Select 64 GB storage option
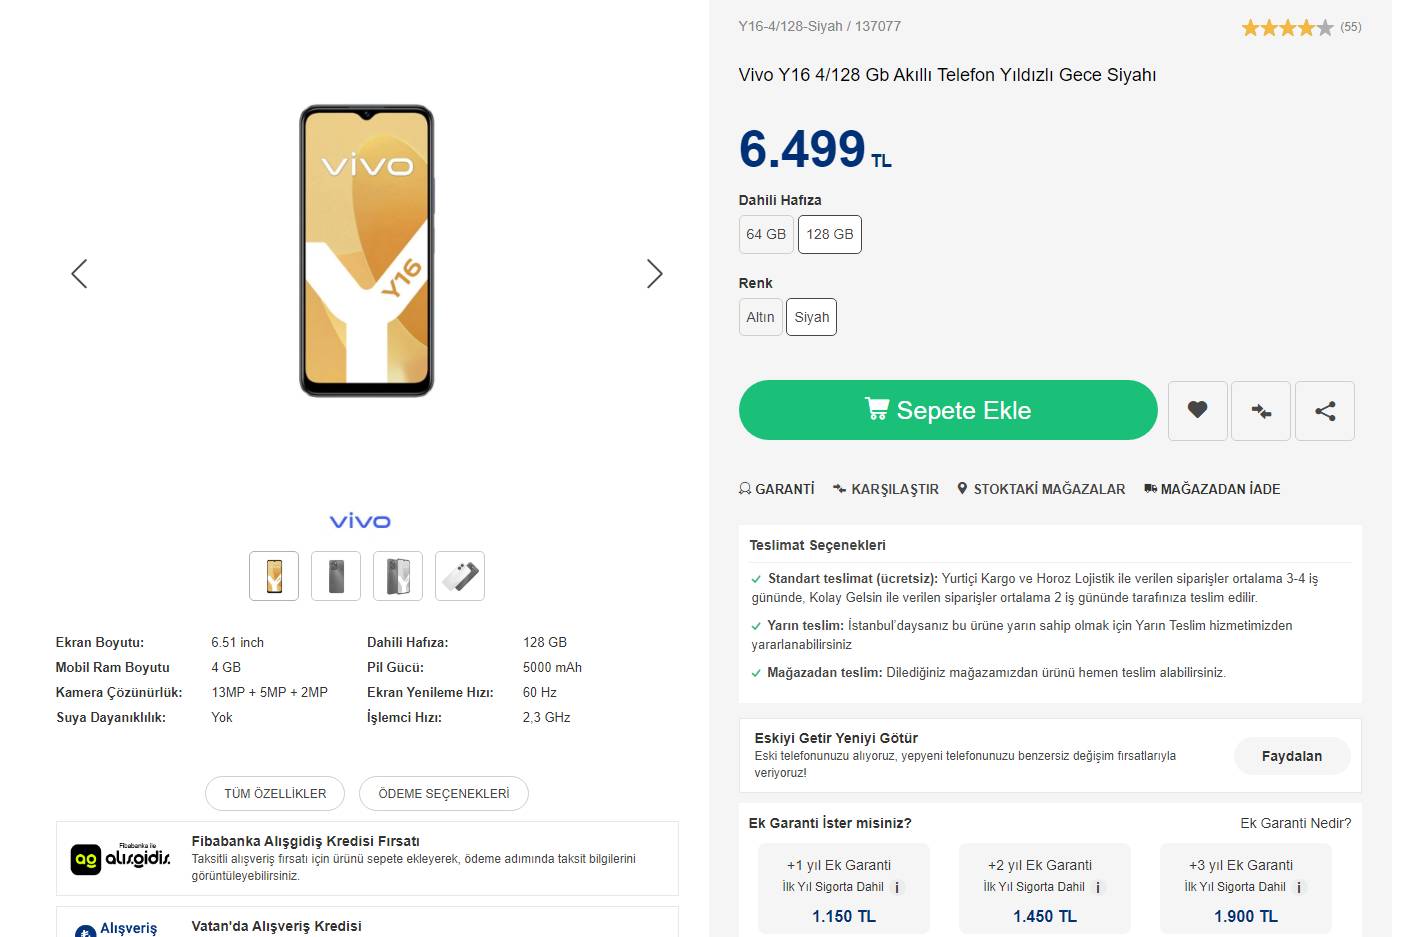Viewport: 1402px width, 937px height. click(766, 234)
